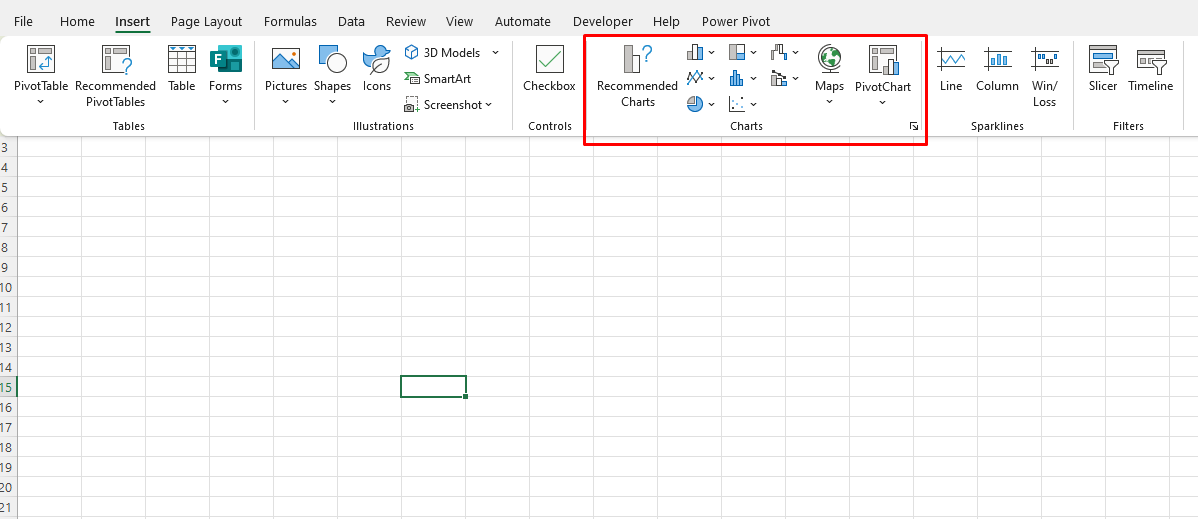Image resolution: width=1198 pixels, height=519 pixels.
Task: Insert a Combo chart
Action: tap(779, 78)
